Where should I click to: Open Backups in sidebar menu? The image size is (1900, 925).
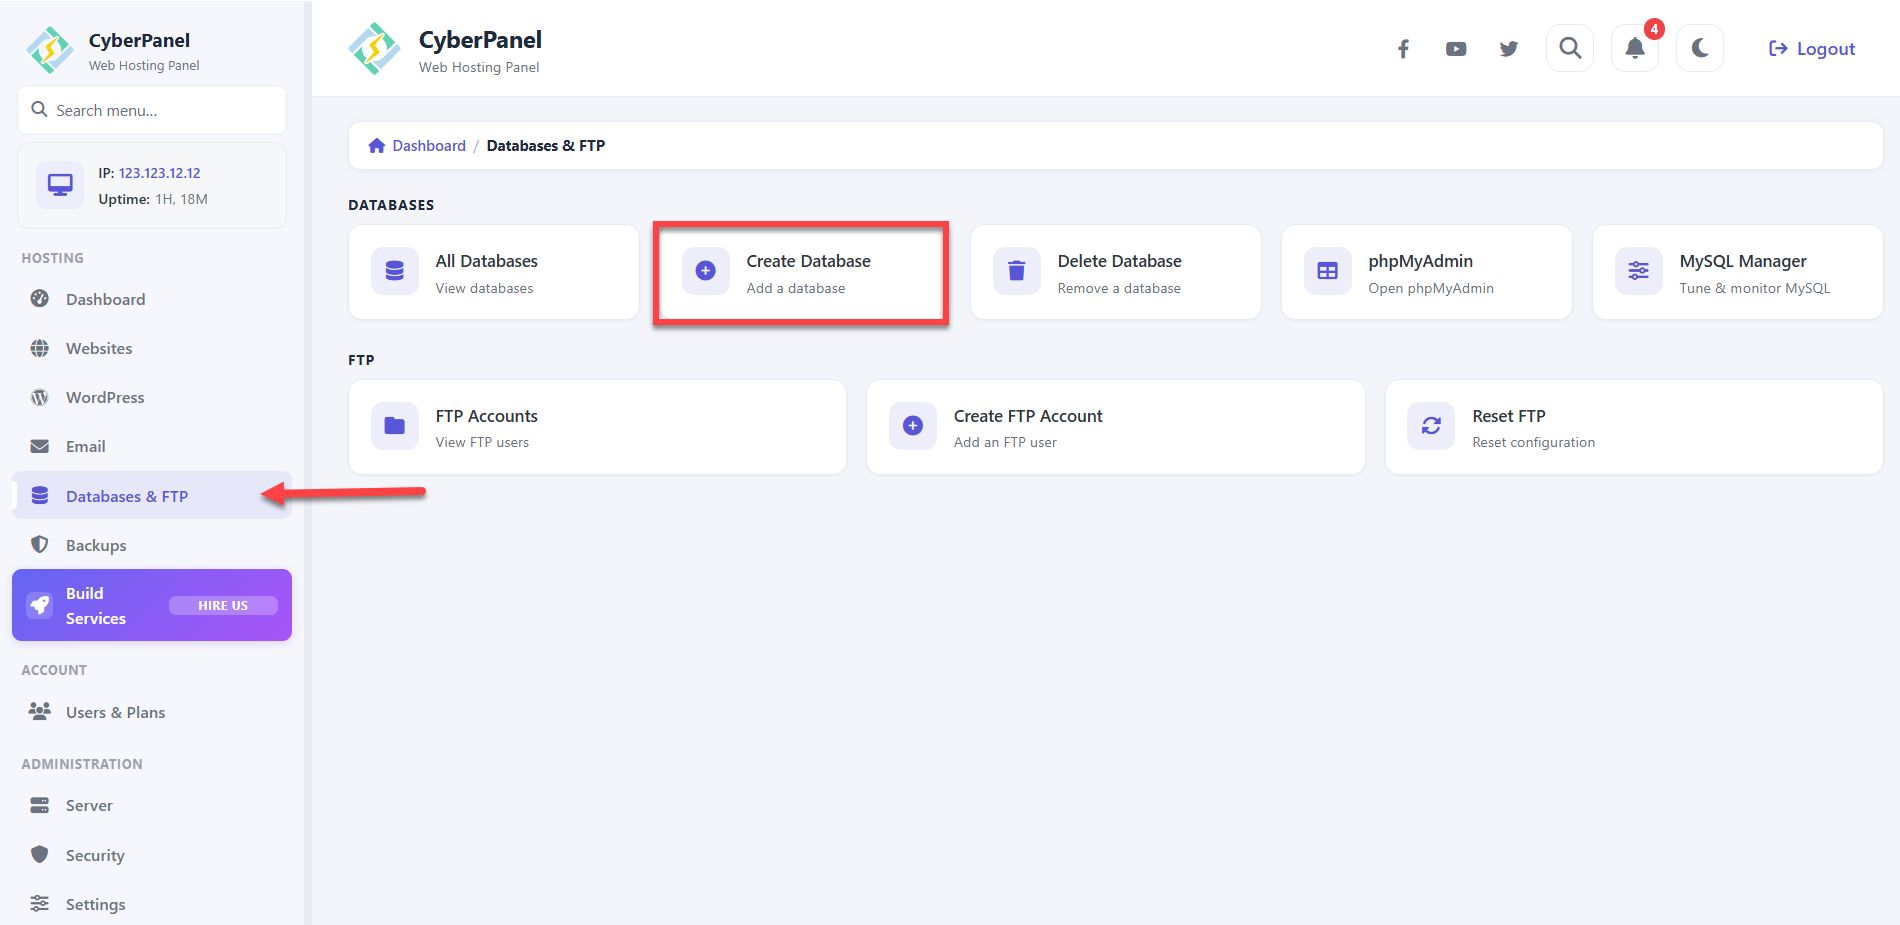pos(152,545)
